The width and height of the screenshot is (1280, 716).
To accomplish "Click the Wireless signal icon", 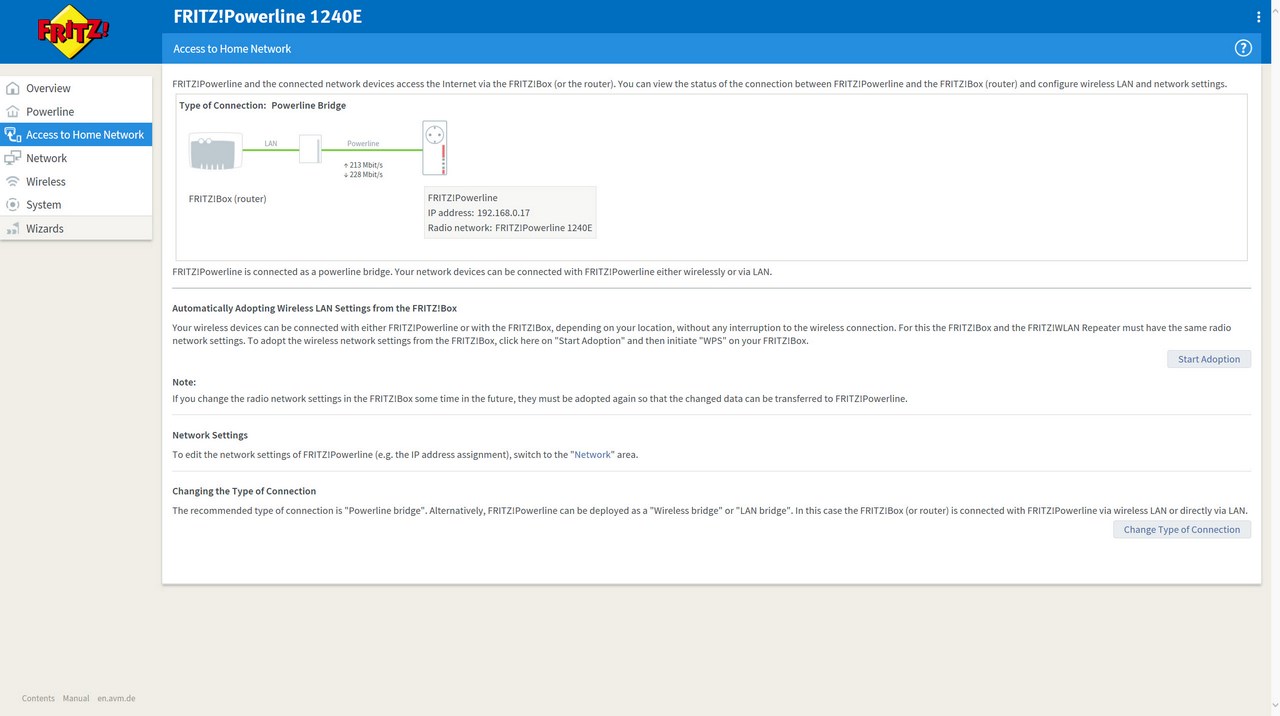I will click(x=13, y=181).
